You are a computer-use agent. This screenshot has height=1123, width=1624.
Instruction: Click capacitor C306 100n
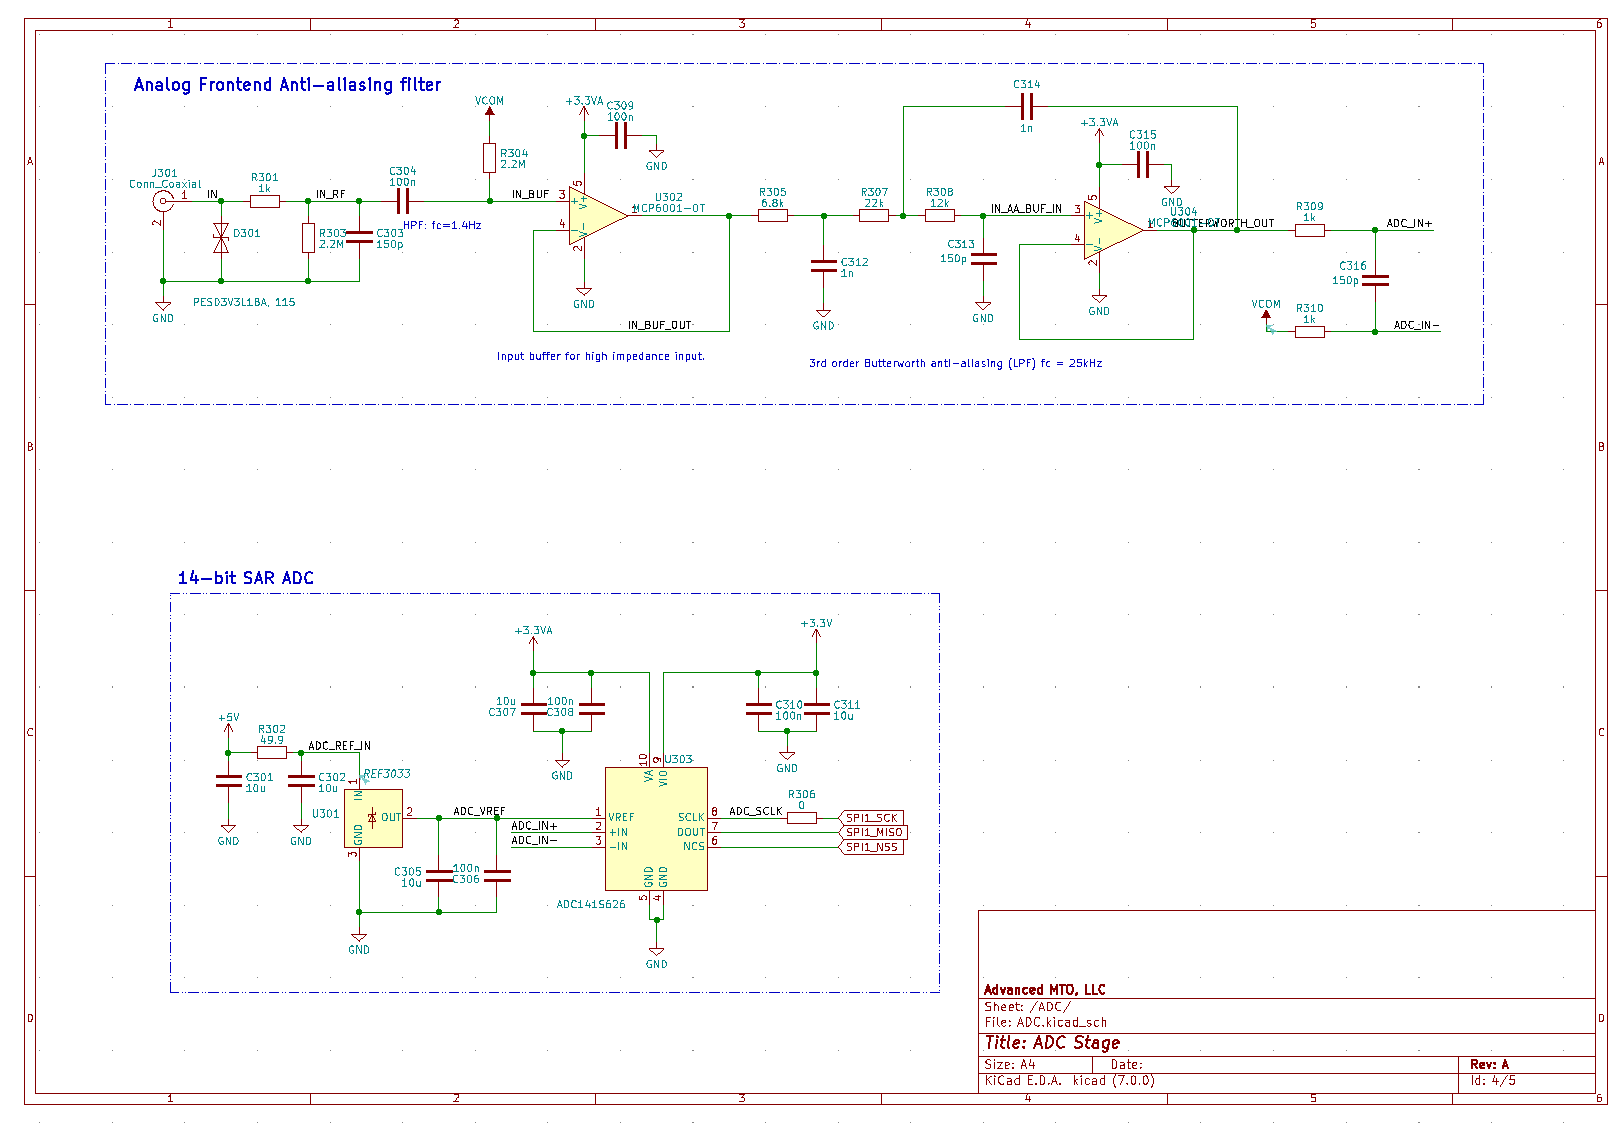click(497, 876)
